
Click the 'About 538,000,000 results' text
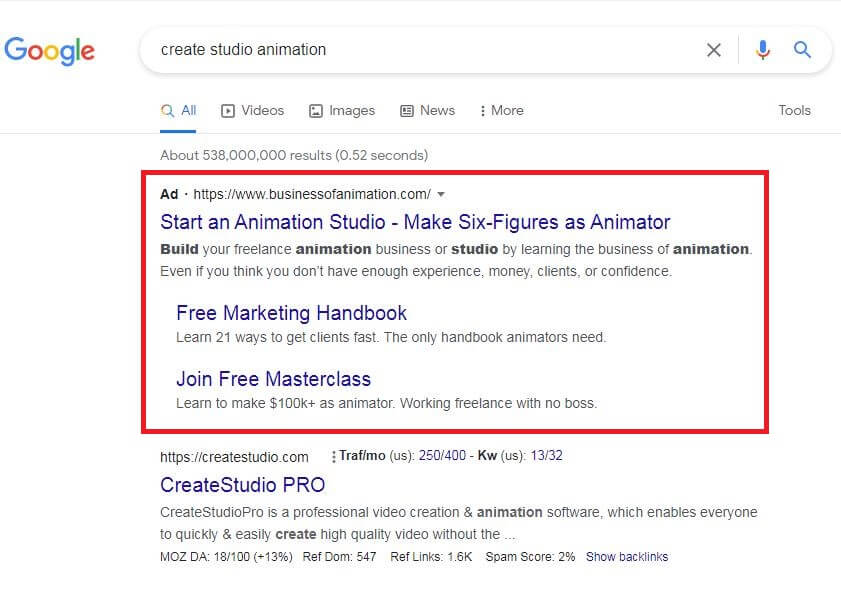pos(294,156)
